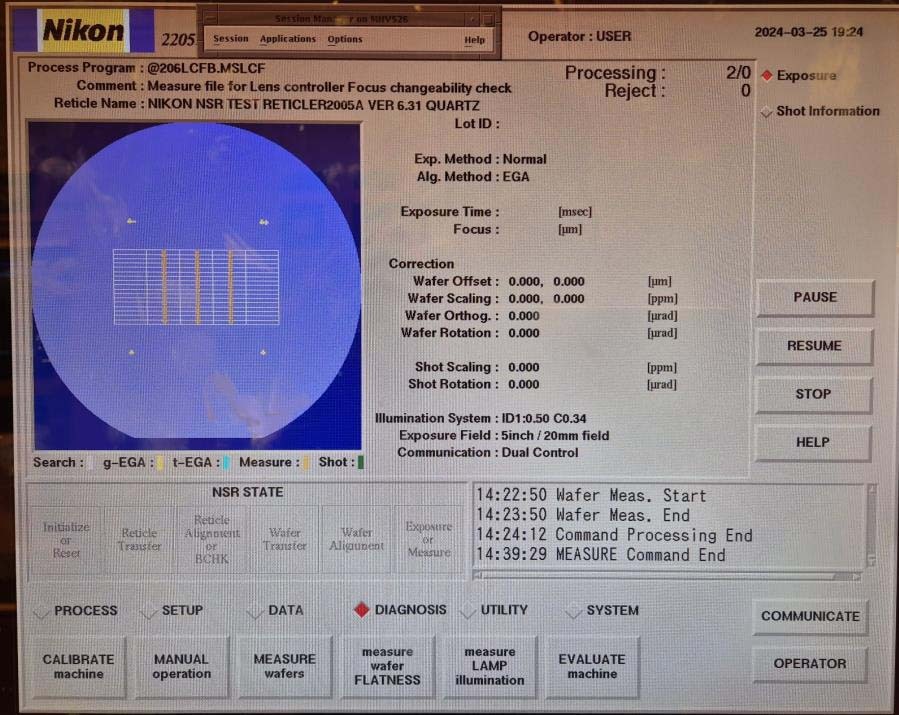
Task: Open the Options menu
Action: point(345,39)
